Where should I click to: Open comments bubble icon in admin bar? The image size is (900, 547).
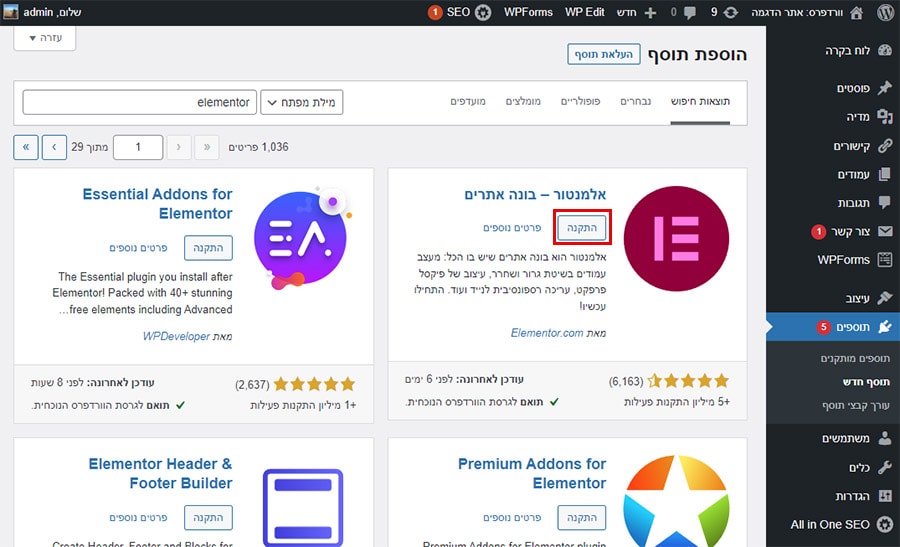690,13
